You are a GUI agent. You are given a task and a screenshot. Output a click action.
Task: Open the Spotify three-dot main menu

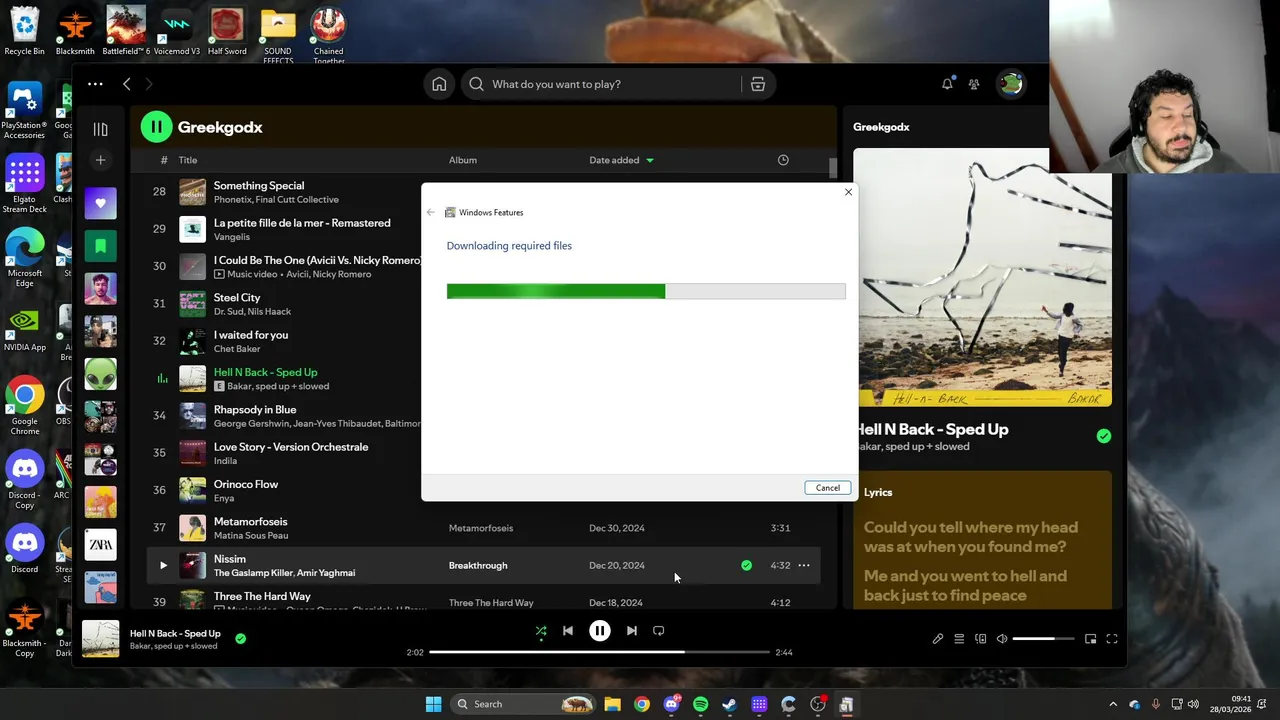pos(95,84)
